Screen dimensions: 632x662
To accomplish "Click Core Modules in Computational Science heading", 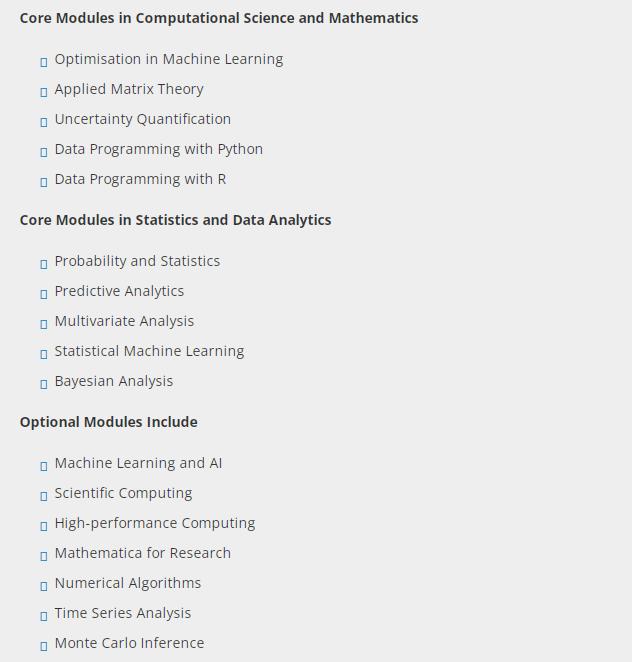I will [219, 18].
